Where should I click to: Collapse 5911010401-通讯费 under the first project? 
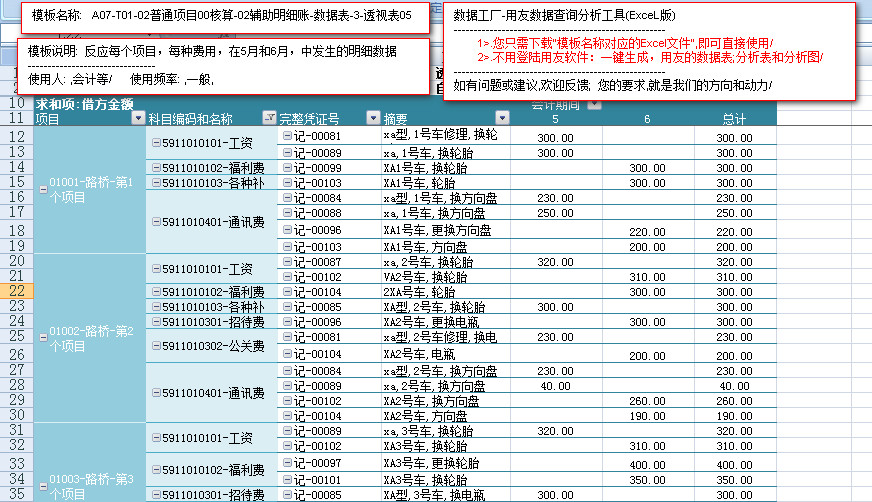coord(156,222)
